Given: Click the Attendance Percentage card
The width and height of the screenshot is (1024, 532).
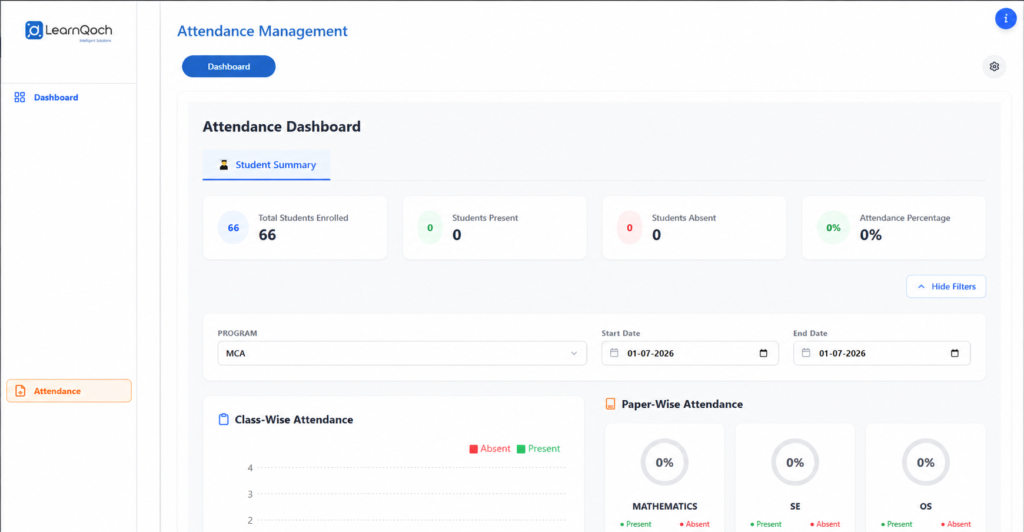Looking at the screenshot, I should pyautogui.click(x=894, y=228).
